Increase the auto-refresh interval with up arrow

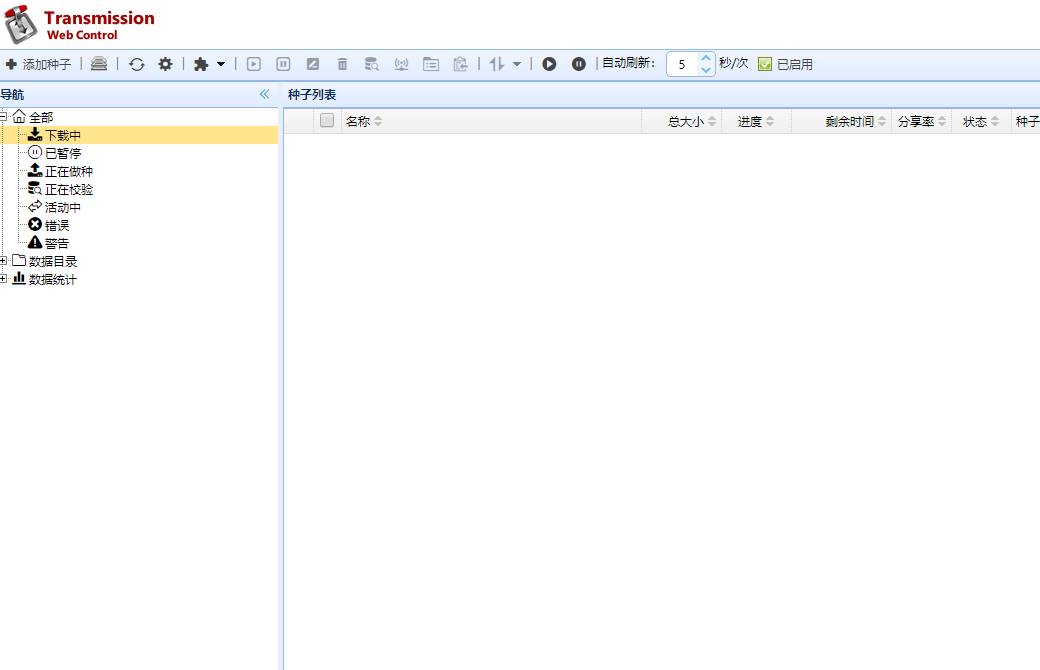tap(706, 58)
